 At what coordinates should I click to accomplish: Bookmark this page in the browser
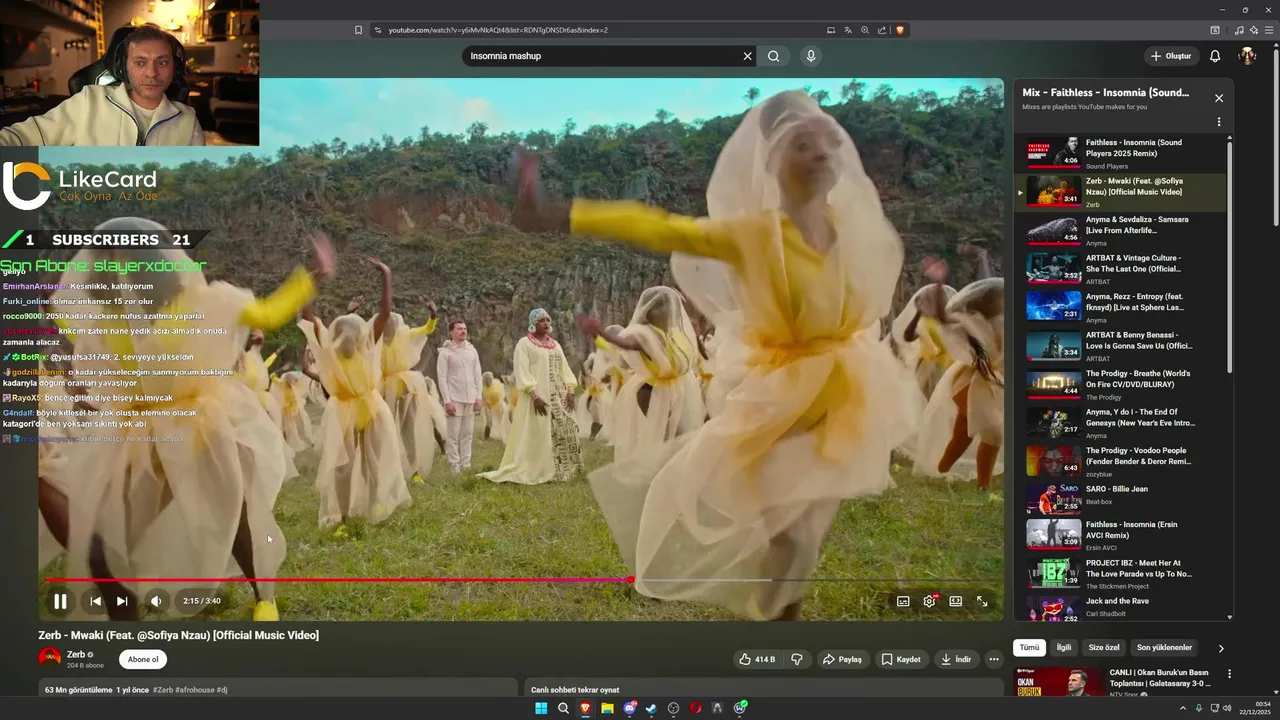(x=358, y=30)
